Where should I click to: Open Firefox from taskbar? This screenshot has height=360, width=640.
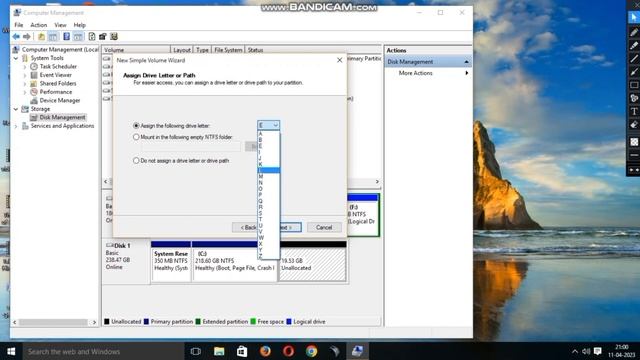click(x=265, y=351)
